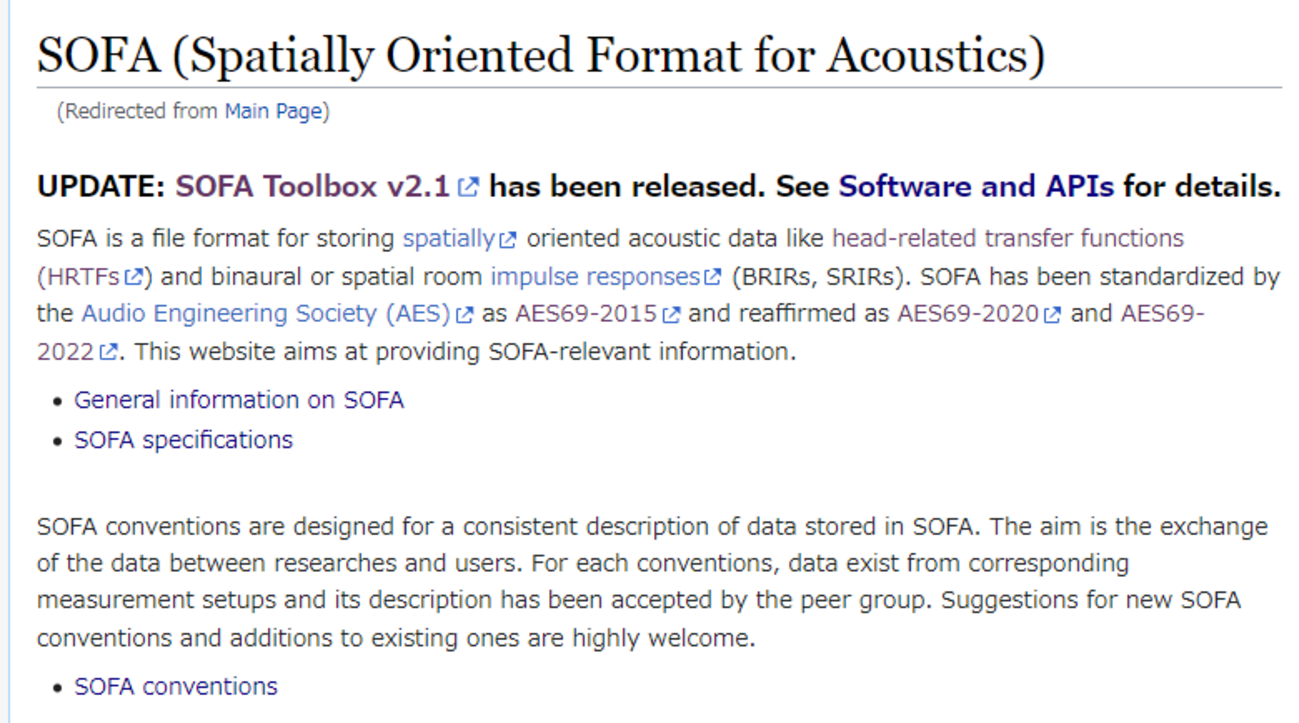The width and height of the screenshot is (1299, 723).
Task: Open the Software and APIs link
Action: point(976,187)
